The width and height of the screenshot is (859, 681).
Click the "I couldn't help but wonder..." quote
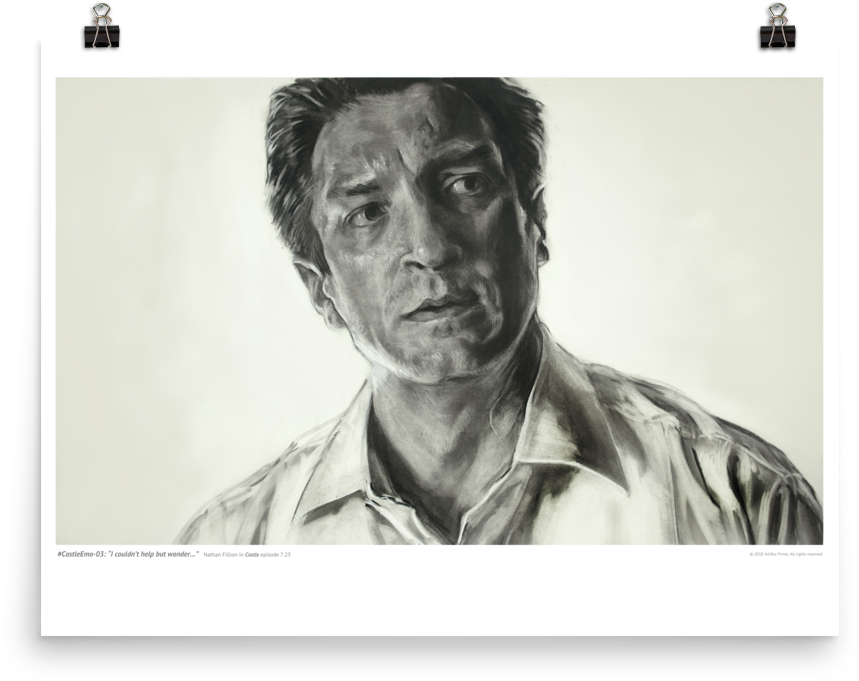[x=152, y=553]
